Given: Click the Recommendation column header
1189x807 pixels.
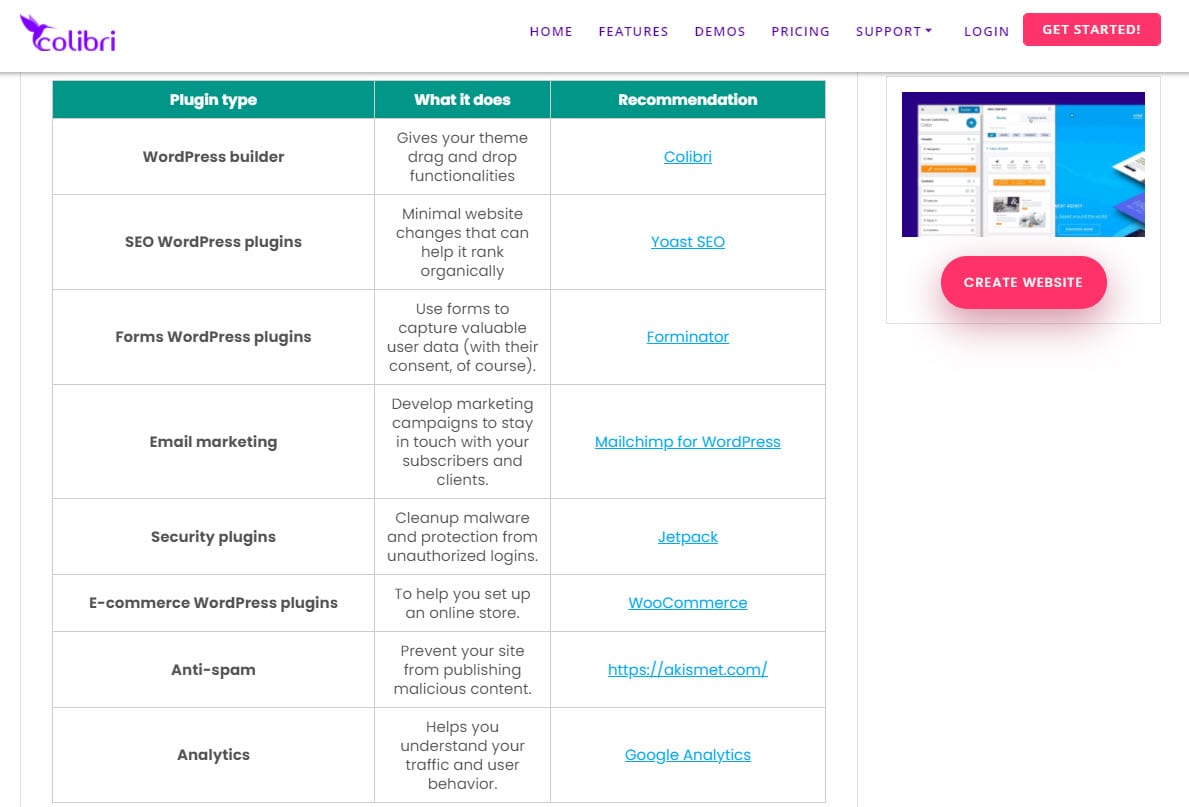Looking at the screenshot, I should pos(687,99).
